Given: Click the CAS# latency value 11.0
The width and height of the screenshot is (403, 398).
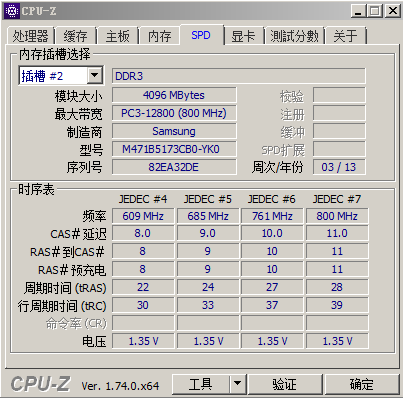Looking at the screenshot, I should coord(337,233).
